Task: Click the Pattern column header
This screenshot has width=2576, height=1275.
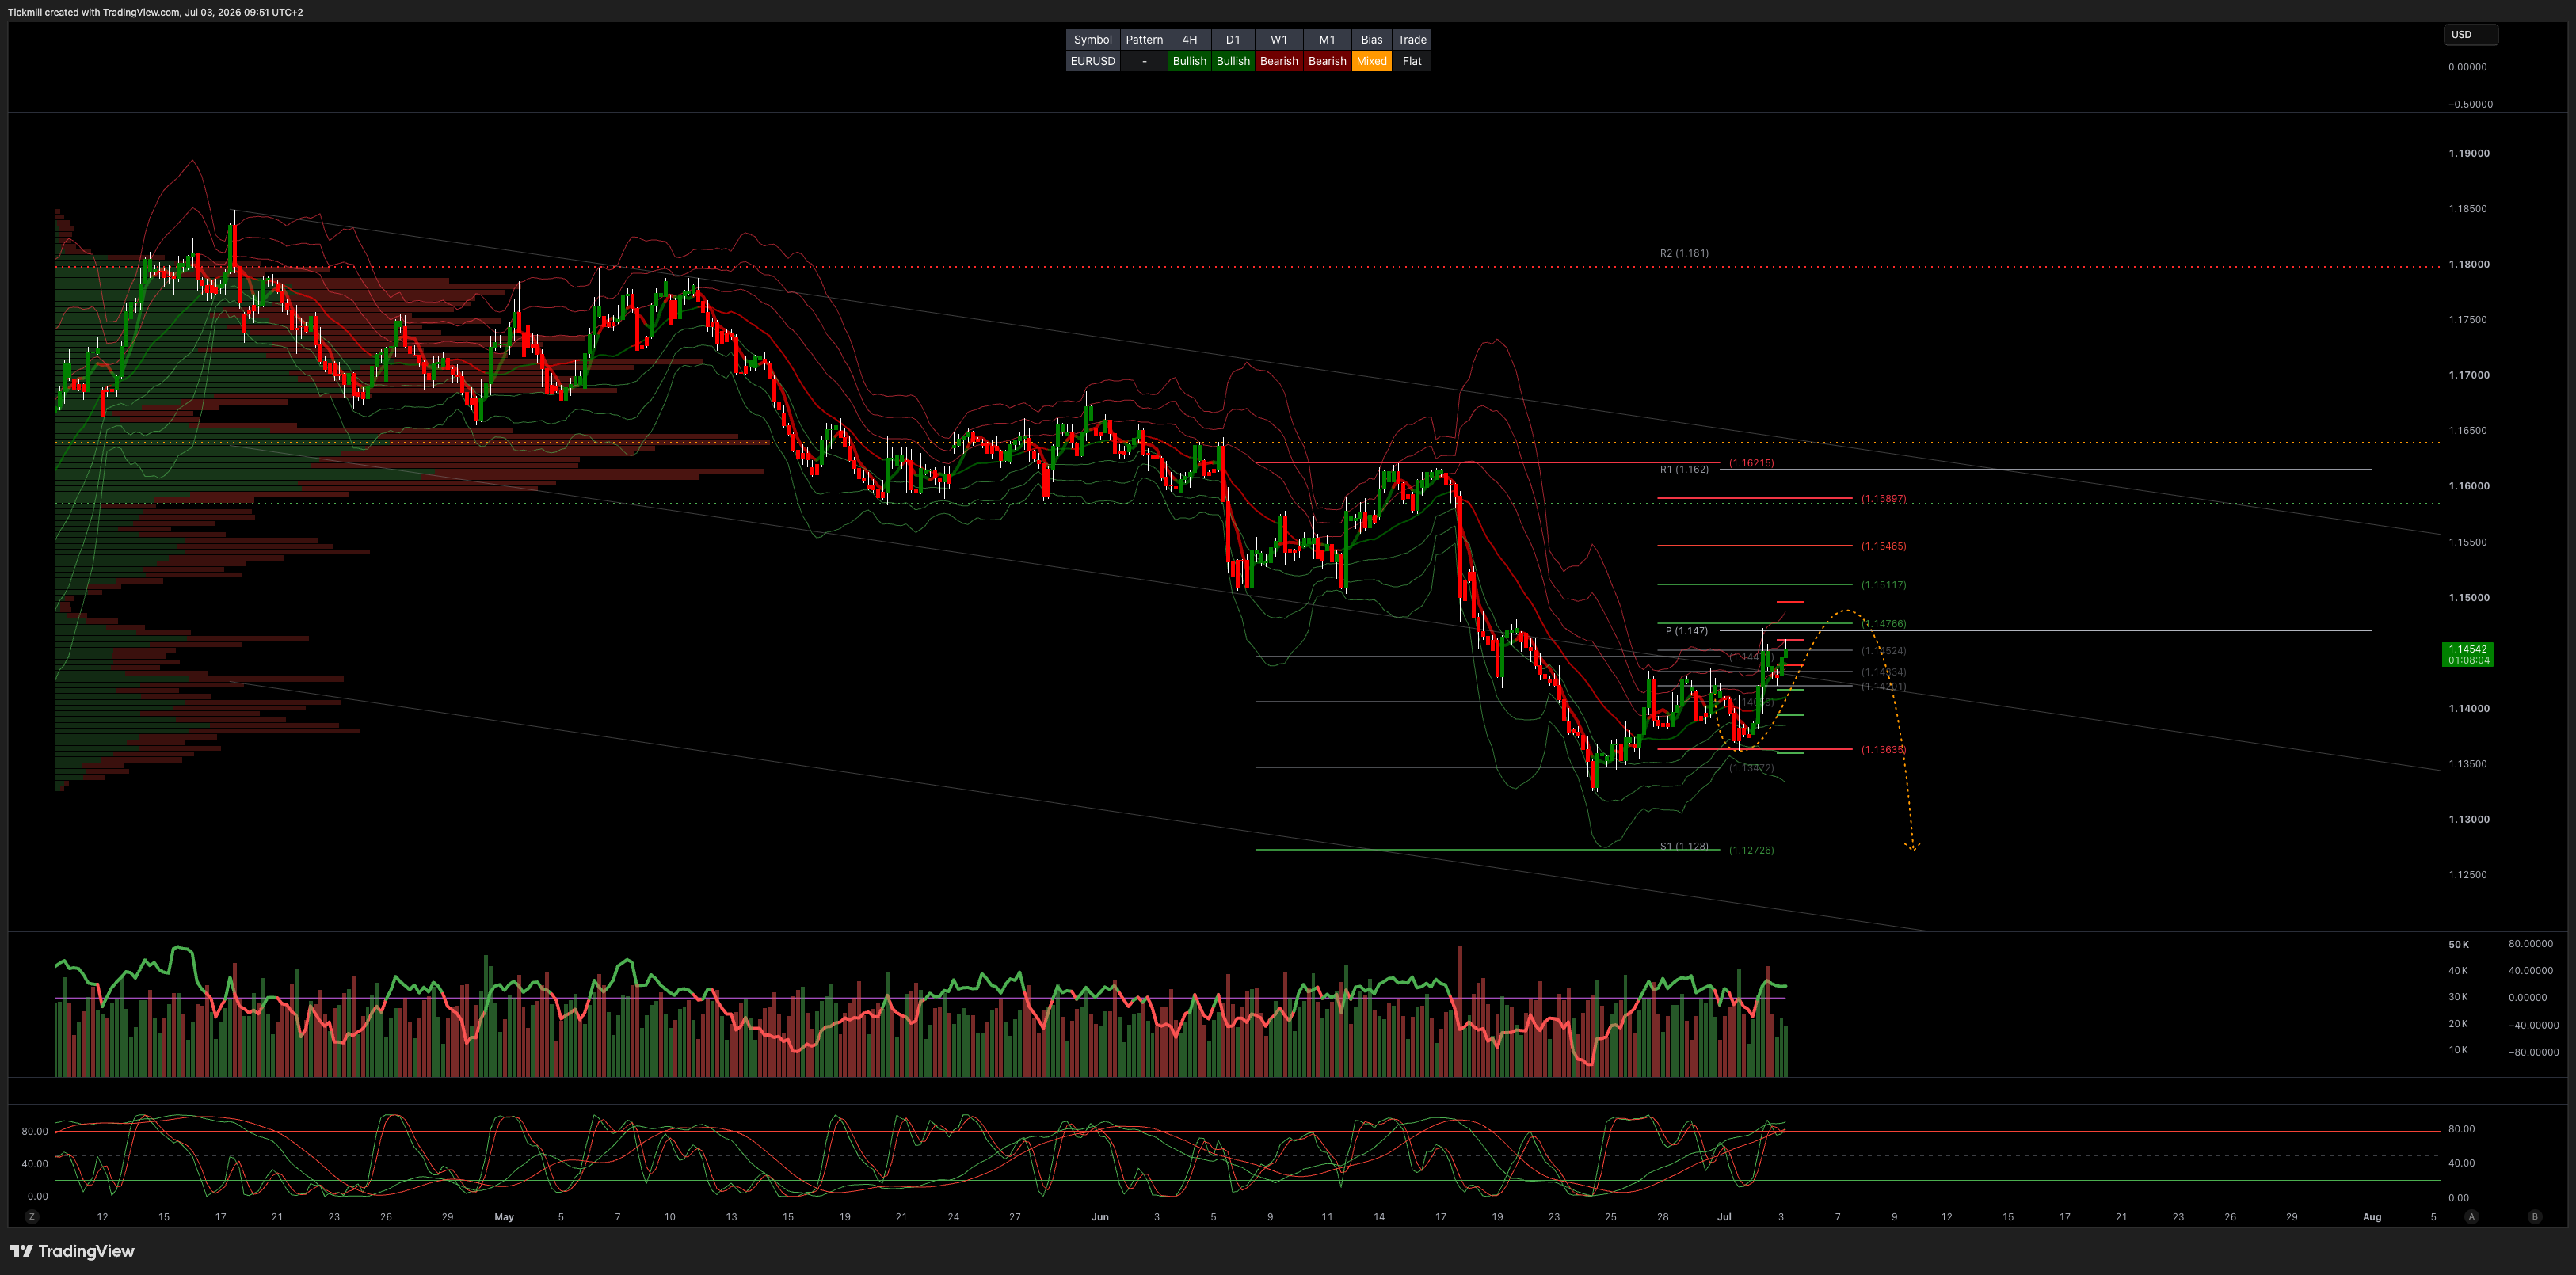Action: 1144,40
